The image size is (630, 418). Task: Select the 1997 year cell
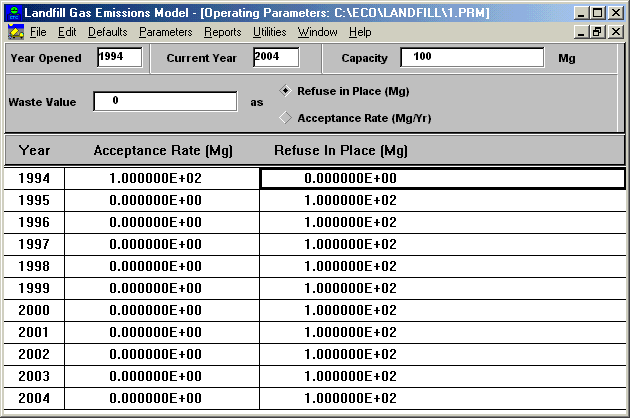coord(34,244)
